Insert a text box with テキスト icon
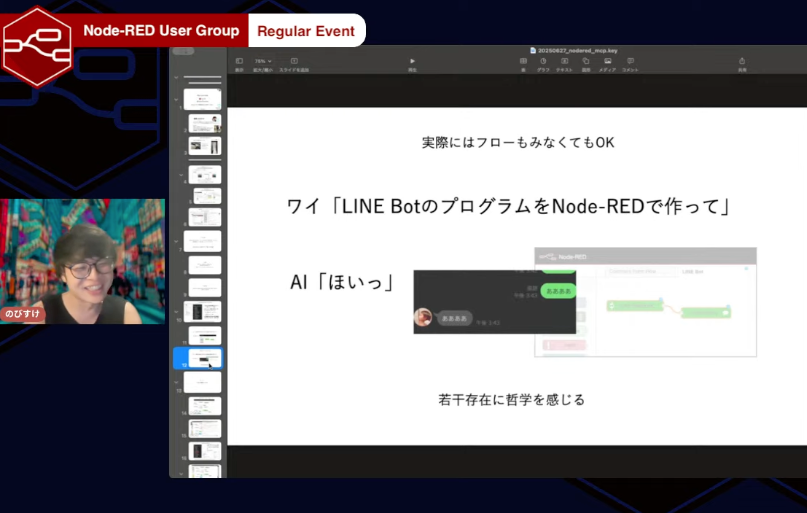The width and height of the screenshot is (807, 513). [565, 64]
